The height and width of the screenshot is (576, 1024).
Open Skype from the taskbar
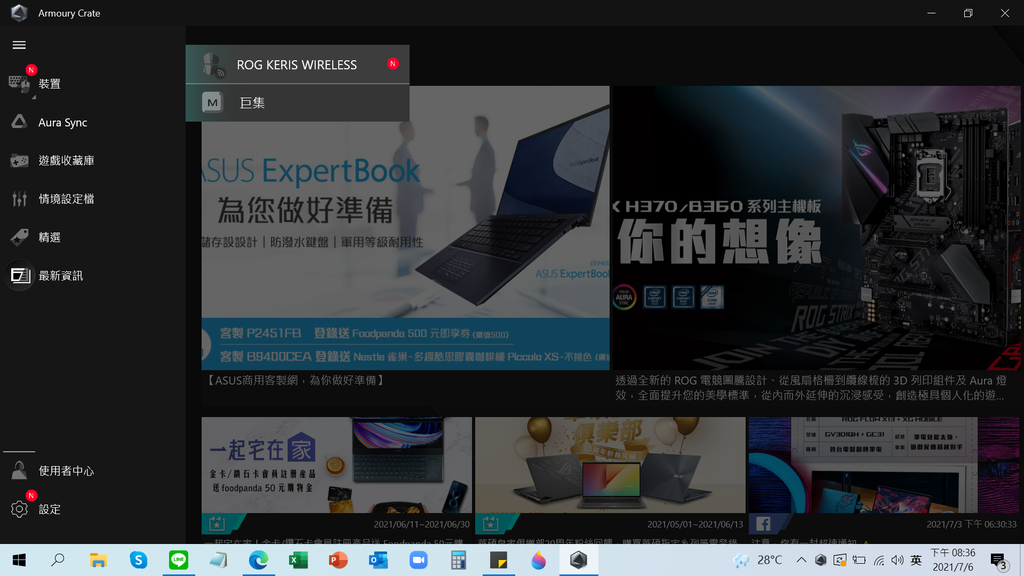pyautogui.click(x=138, y=560)
